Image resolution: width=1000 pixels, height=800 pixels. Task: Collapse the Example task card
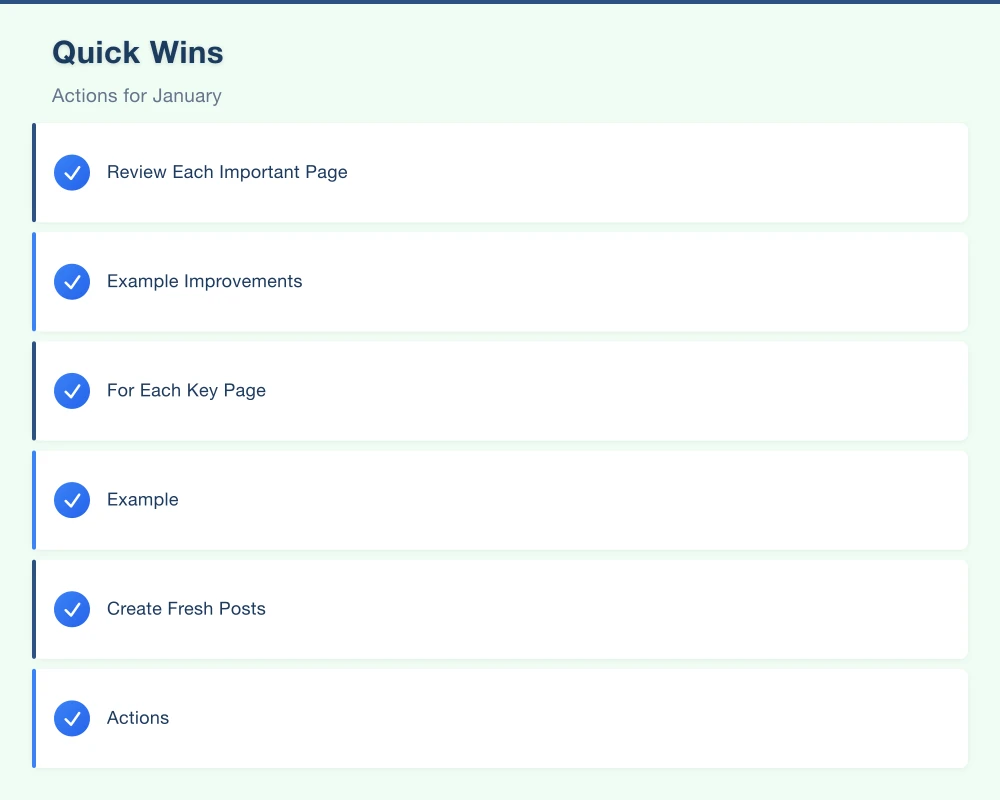point(500,500)
